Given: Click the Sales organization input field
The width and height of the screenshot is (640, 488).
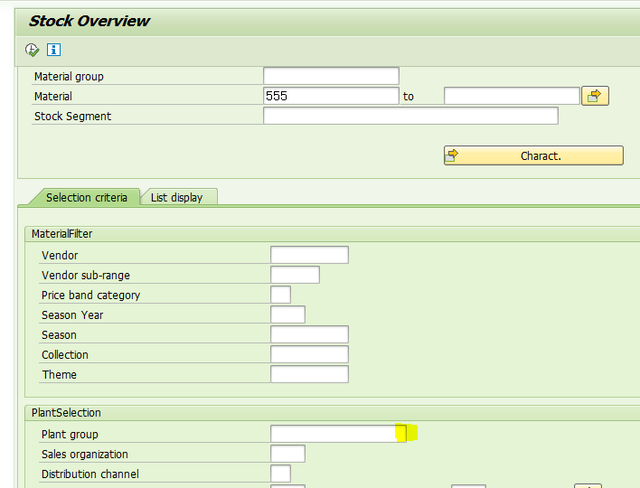Looking at the screenshot, I should click(x=288, y=454).
